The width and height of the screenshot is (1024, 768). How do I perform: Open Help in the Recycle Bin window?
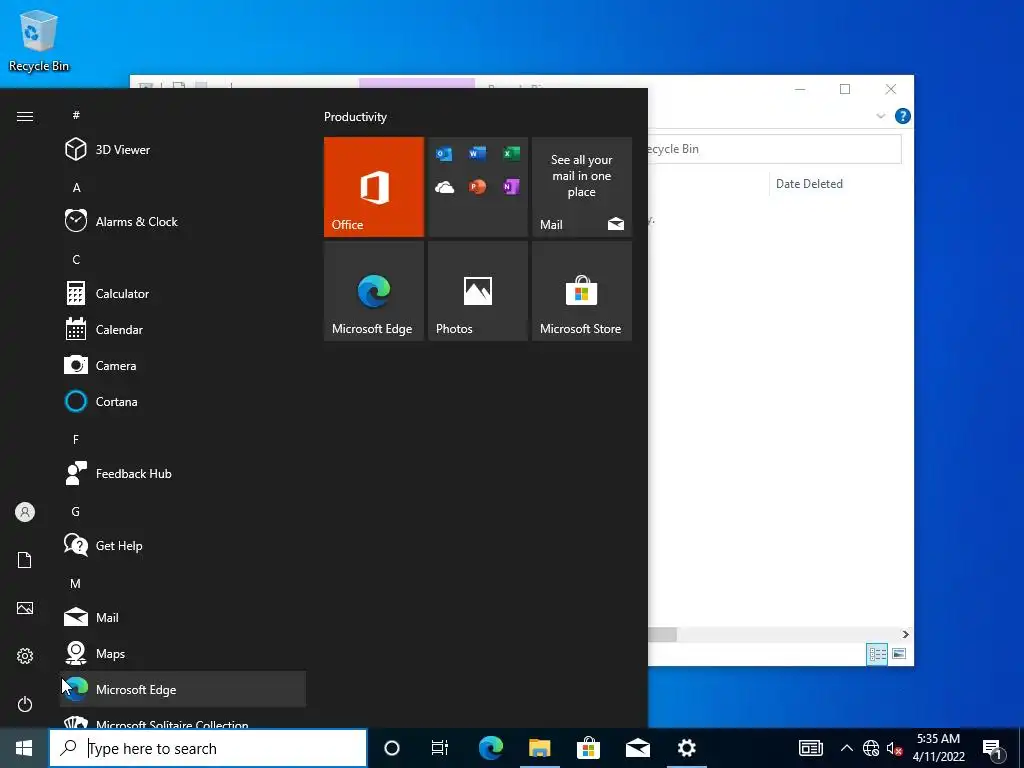(x=903, y=116)
